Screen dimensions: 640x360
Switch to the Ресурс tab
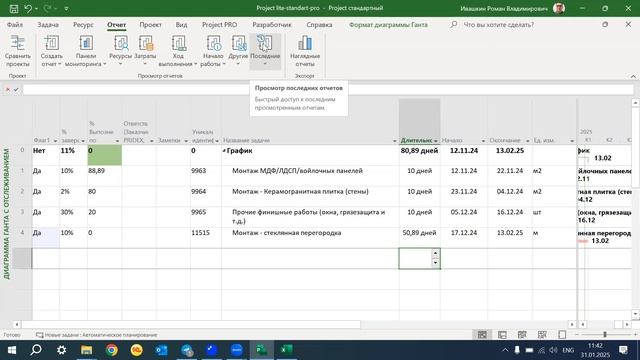tap(83, 25)
